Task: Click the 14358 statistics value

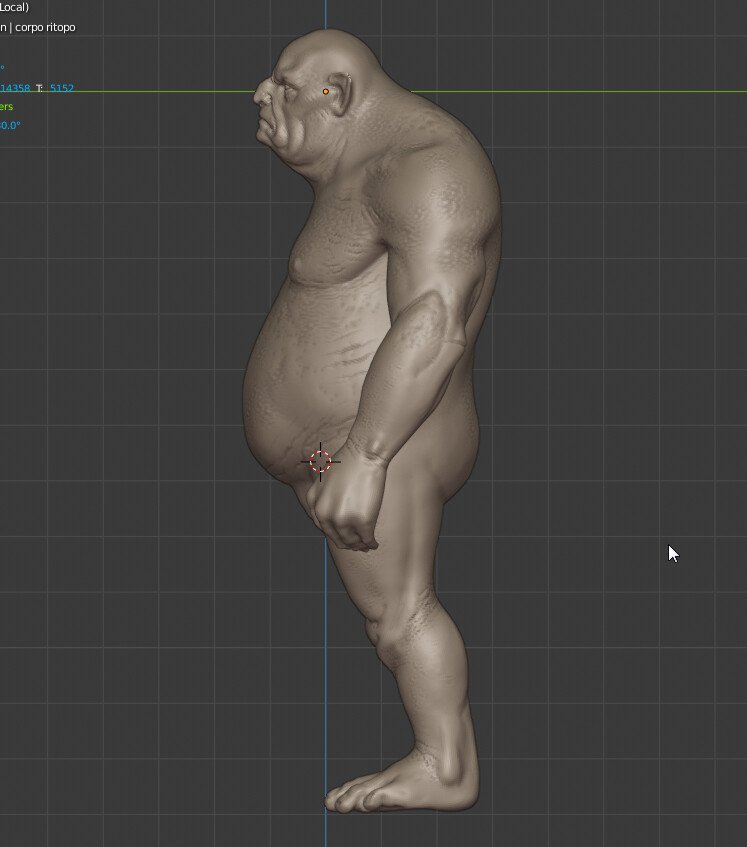Action: pos(16,89)
